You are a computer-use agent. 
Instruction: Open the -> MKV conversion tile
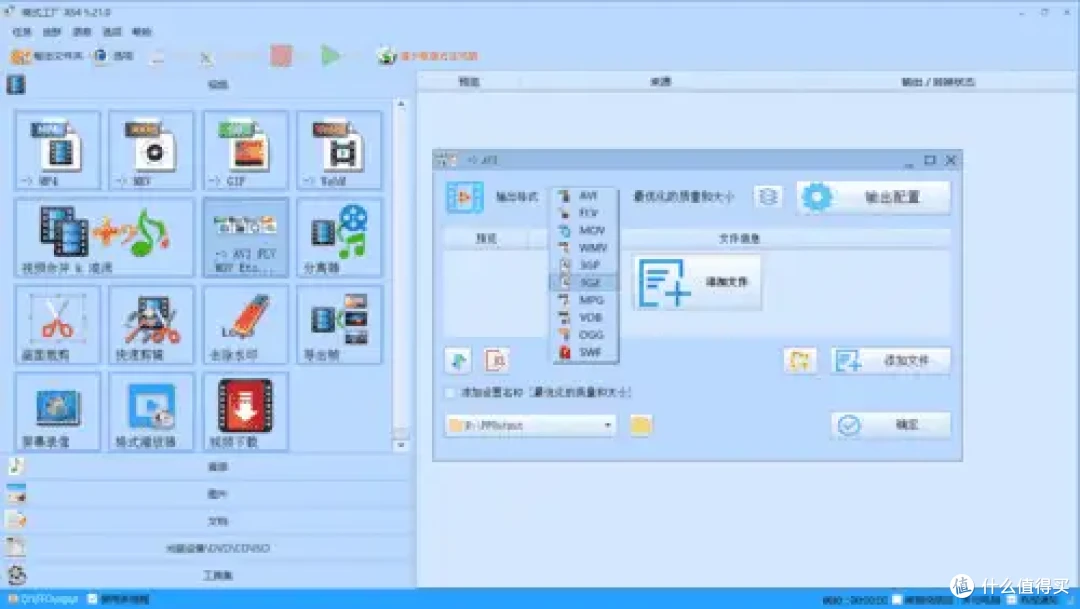point(152,150)
